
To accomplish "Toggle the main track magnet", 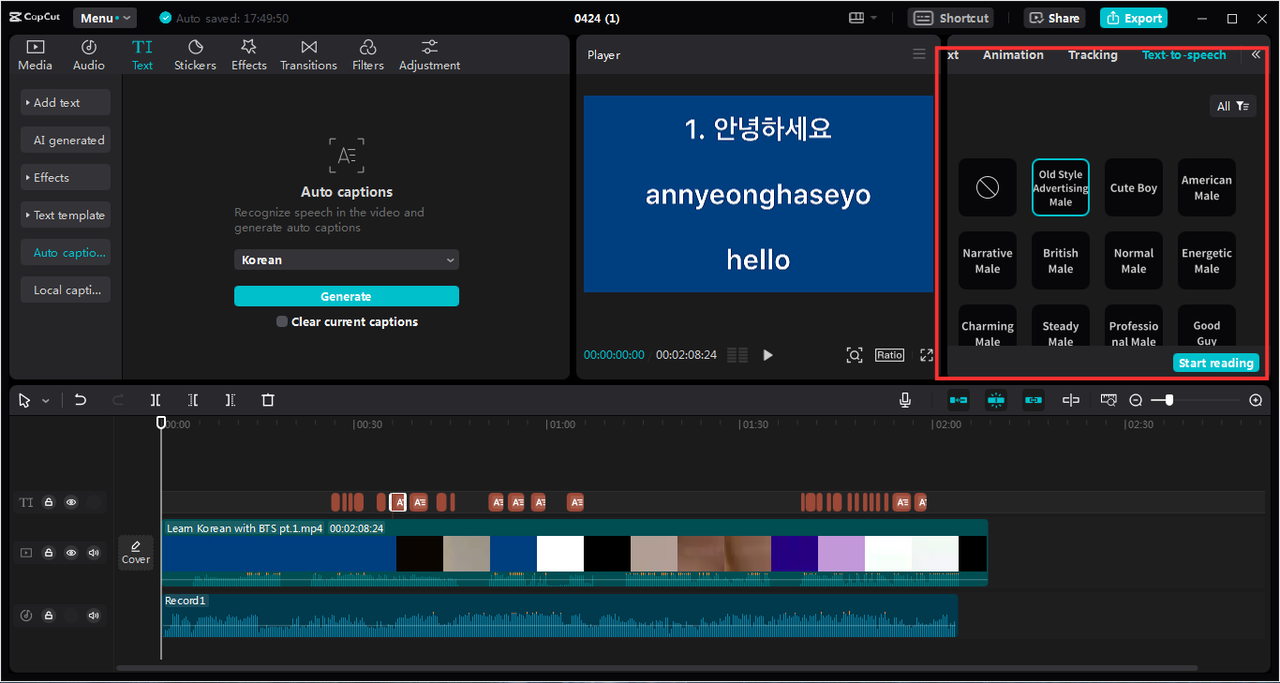I will pyautogui.click(x=958, y=400).
